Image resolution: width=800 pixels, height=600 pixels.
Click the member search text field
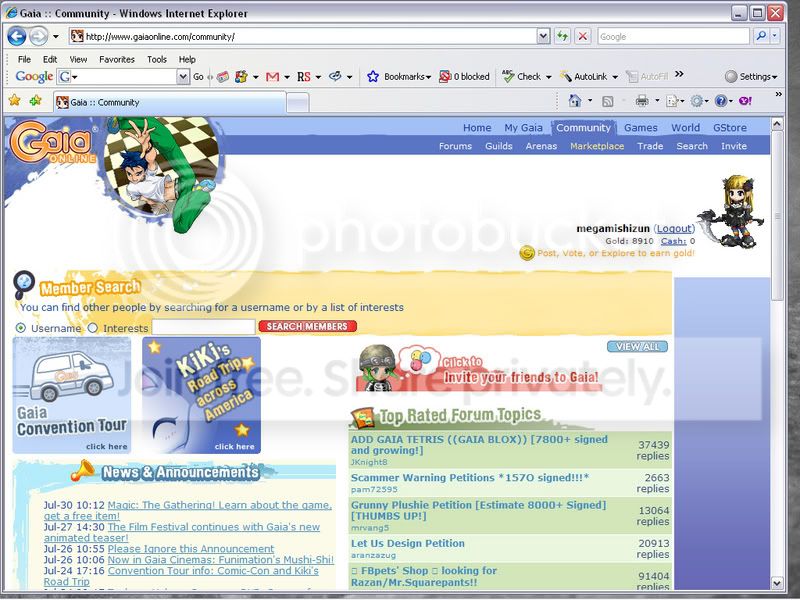coord(204,327)
